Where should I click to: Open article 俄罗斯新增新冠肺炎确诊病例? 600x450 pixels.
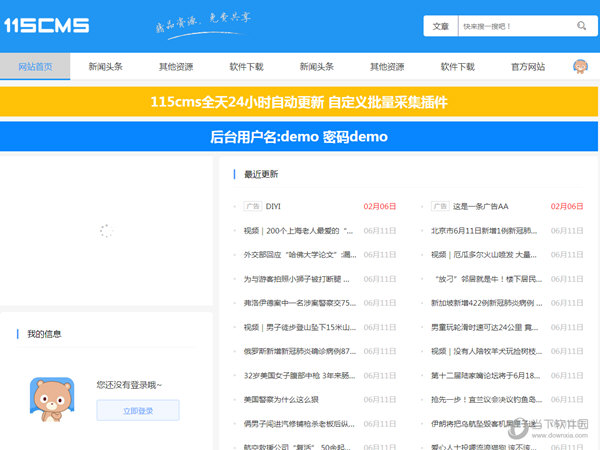click(x=300, y=351)
